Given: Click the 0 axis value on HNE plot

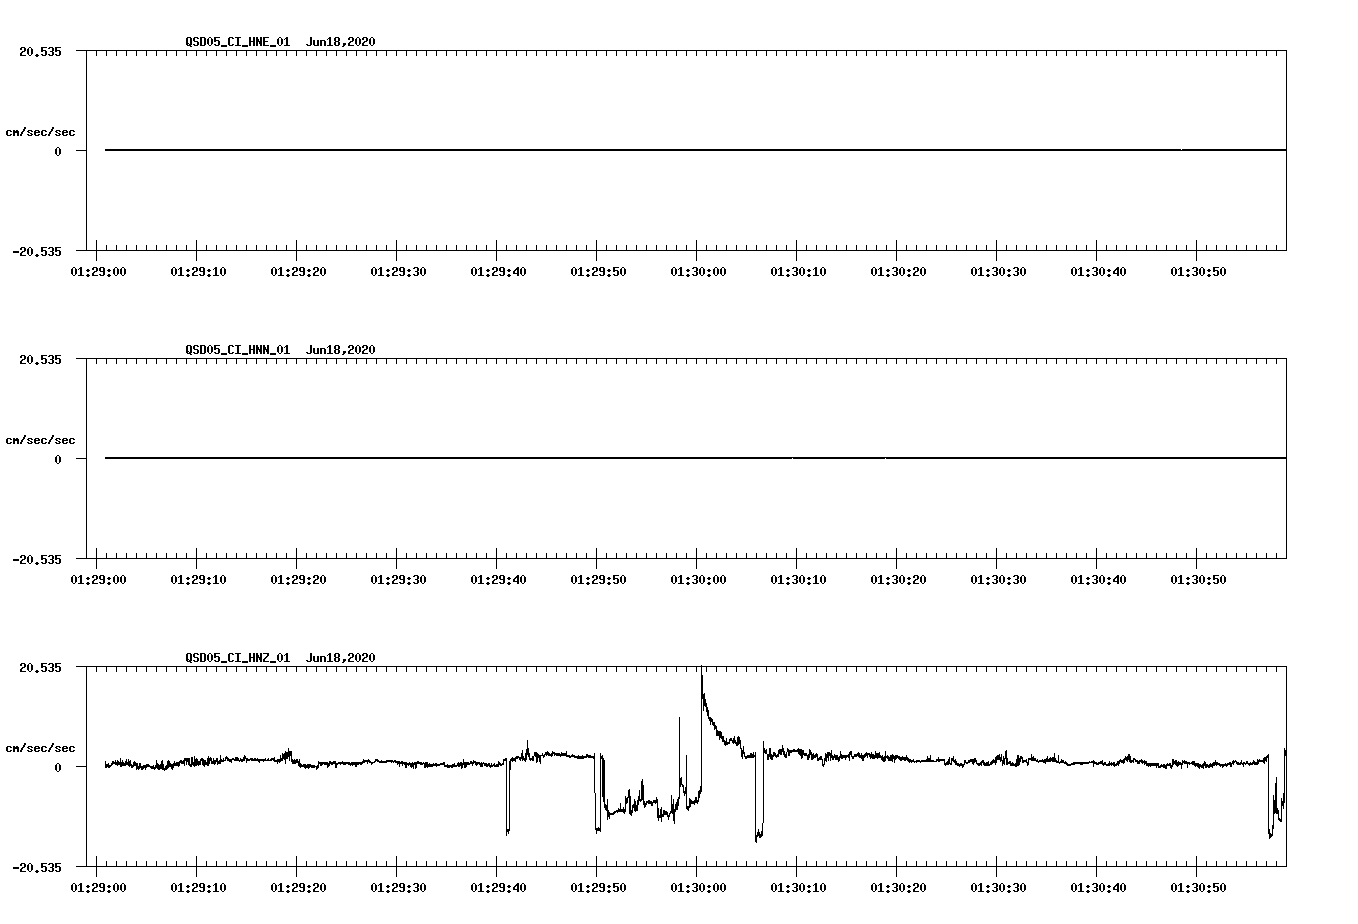Looking at the screenshot, I should click(58, 151).
